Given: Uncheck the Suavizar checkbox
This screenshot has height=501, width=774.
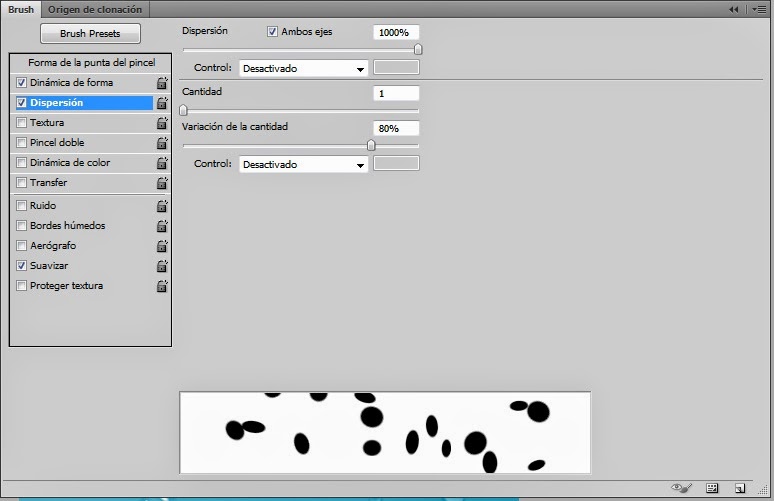Looking at the screenshot, I should 21,266.
